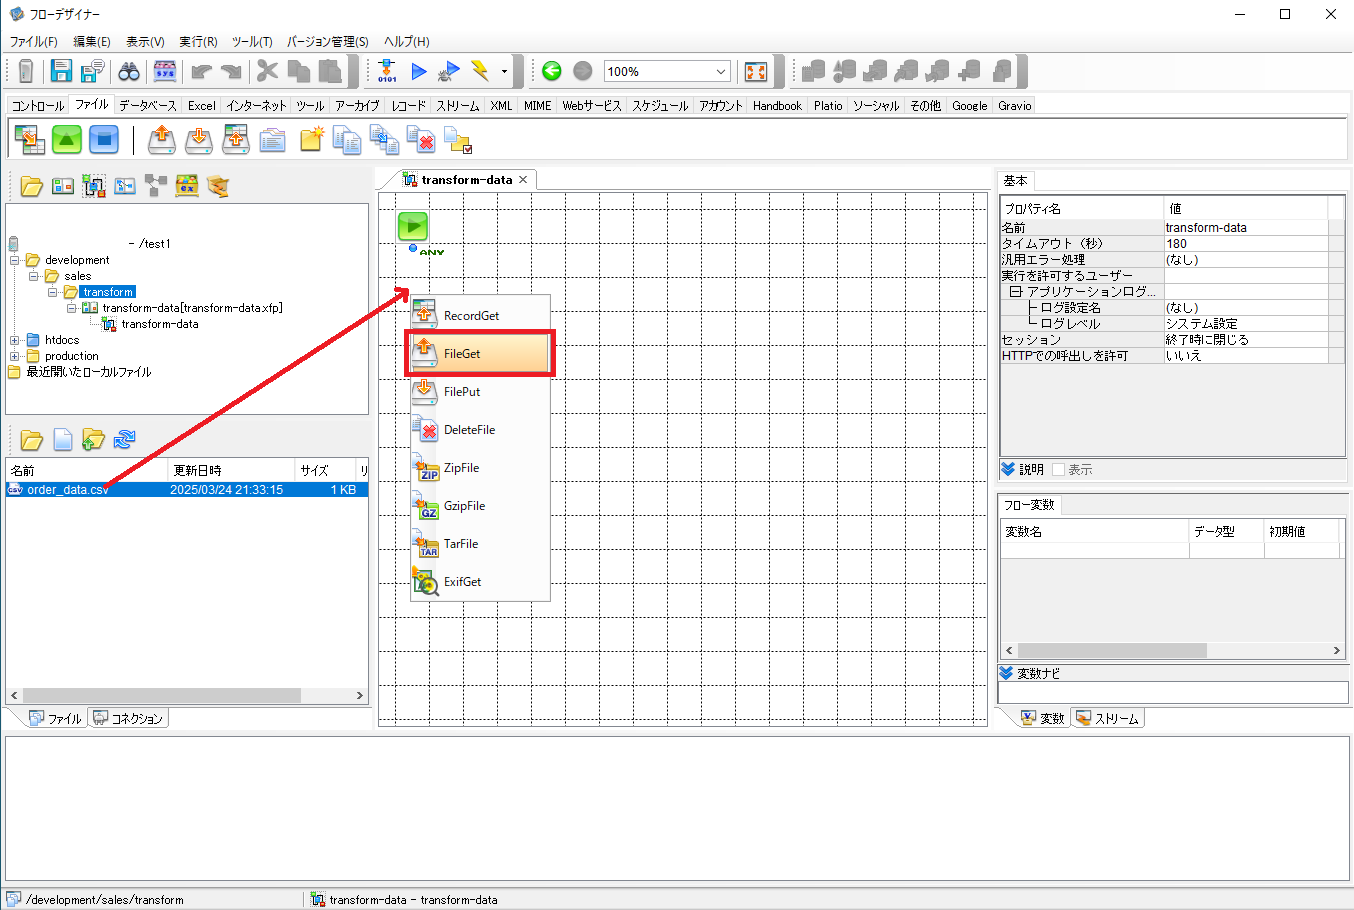Click the orange fit-to-window icon
Viewport: 1354px width, 910px height.
click(756, 71)
